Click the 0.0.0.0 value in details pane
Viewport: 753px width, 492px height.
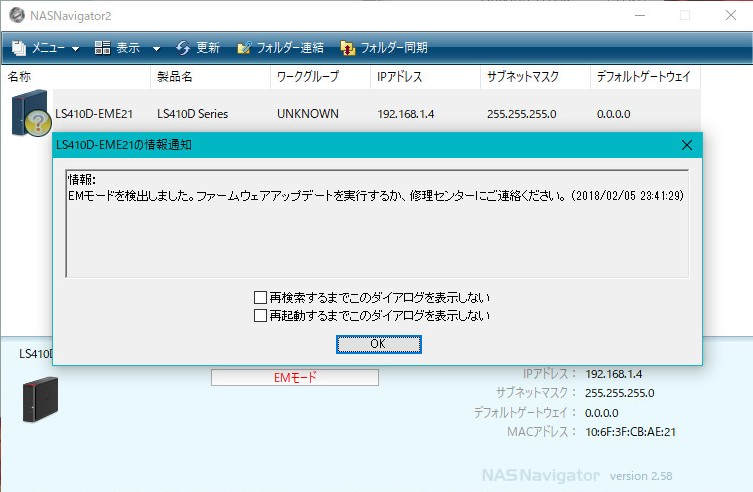[601, 413]
